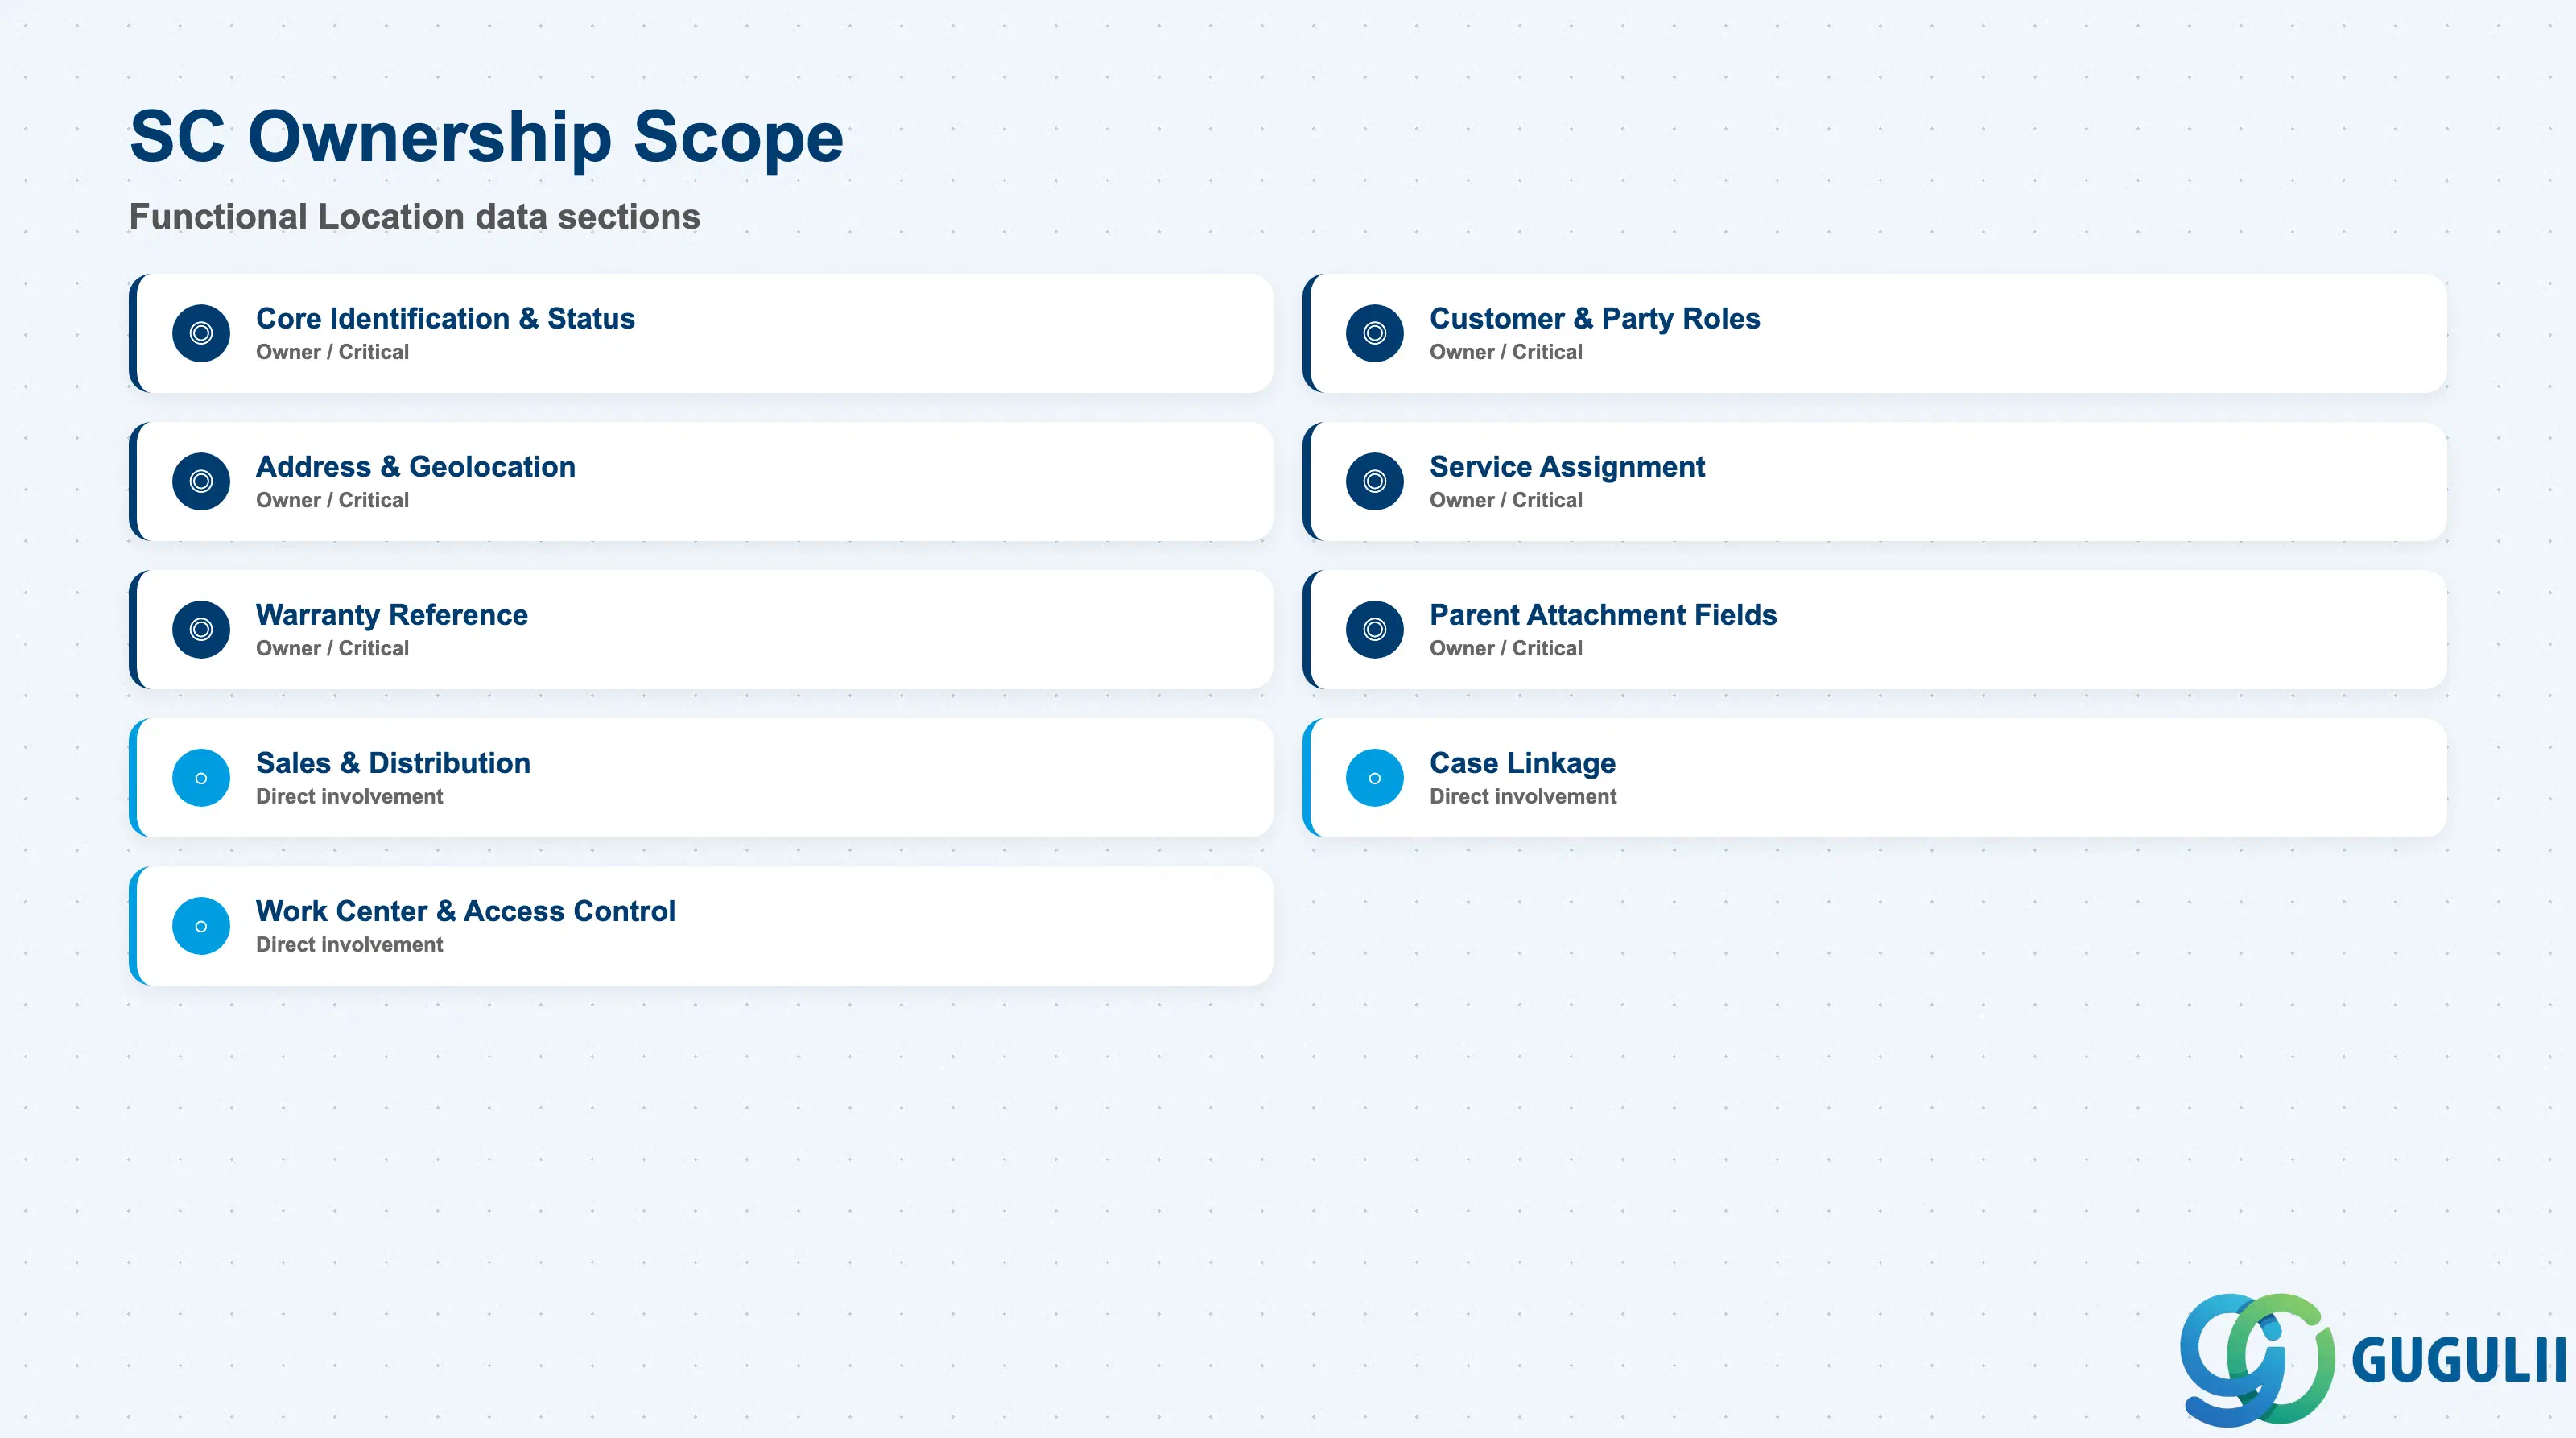Image resolution: width=2576 pixels, height=1438 pixels.
Task: Click the SC Ownership Scope heading
Action: (x=487, y=137)
